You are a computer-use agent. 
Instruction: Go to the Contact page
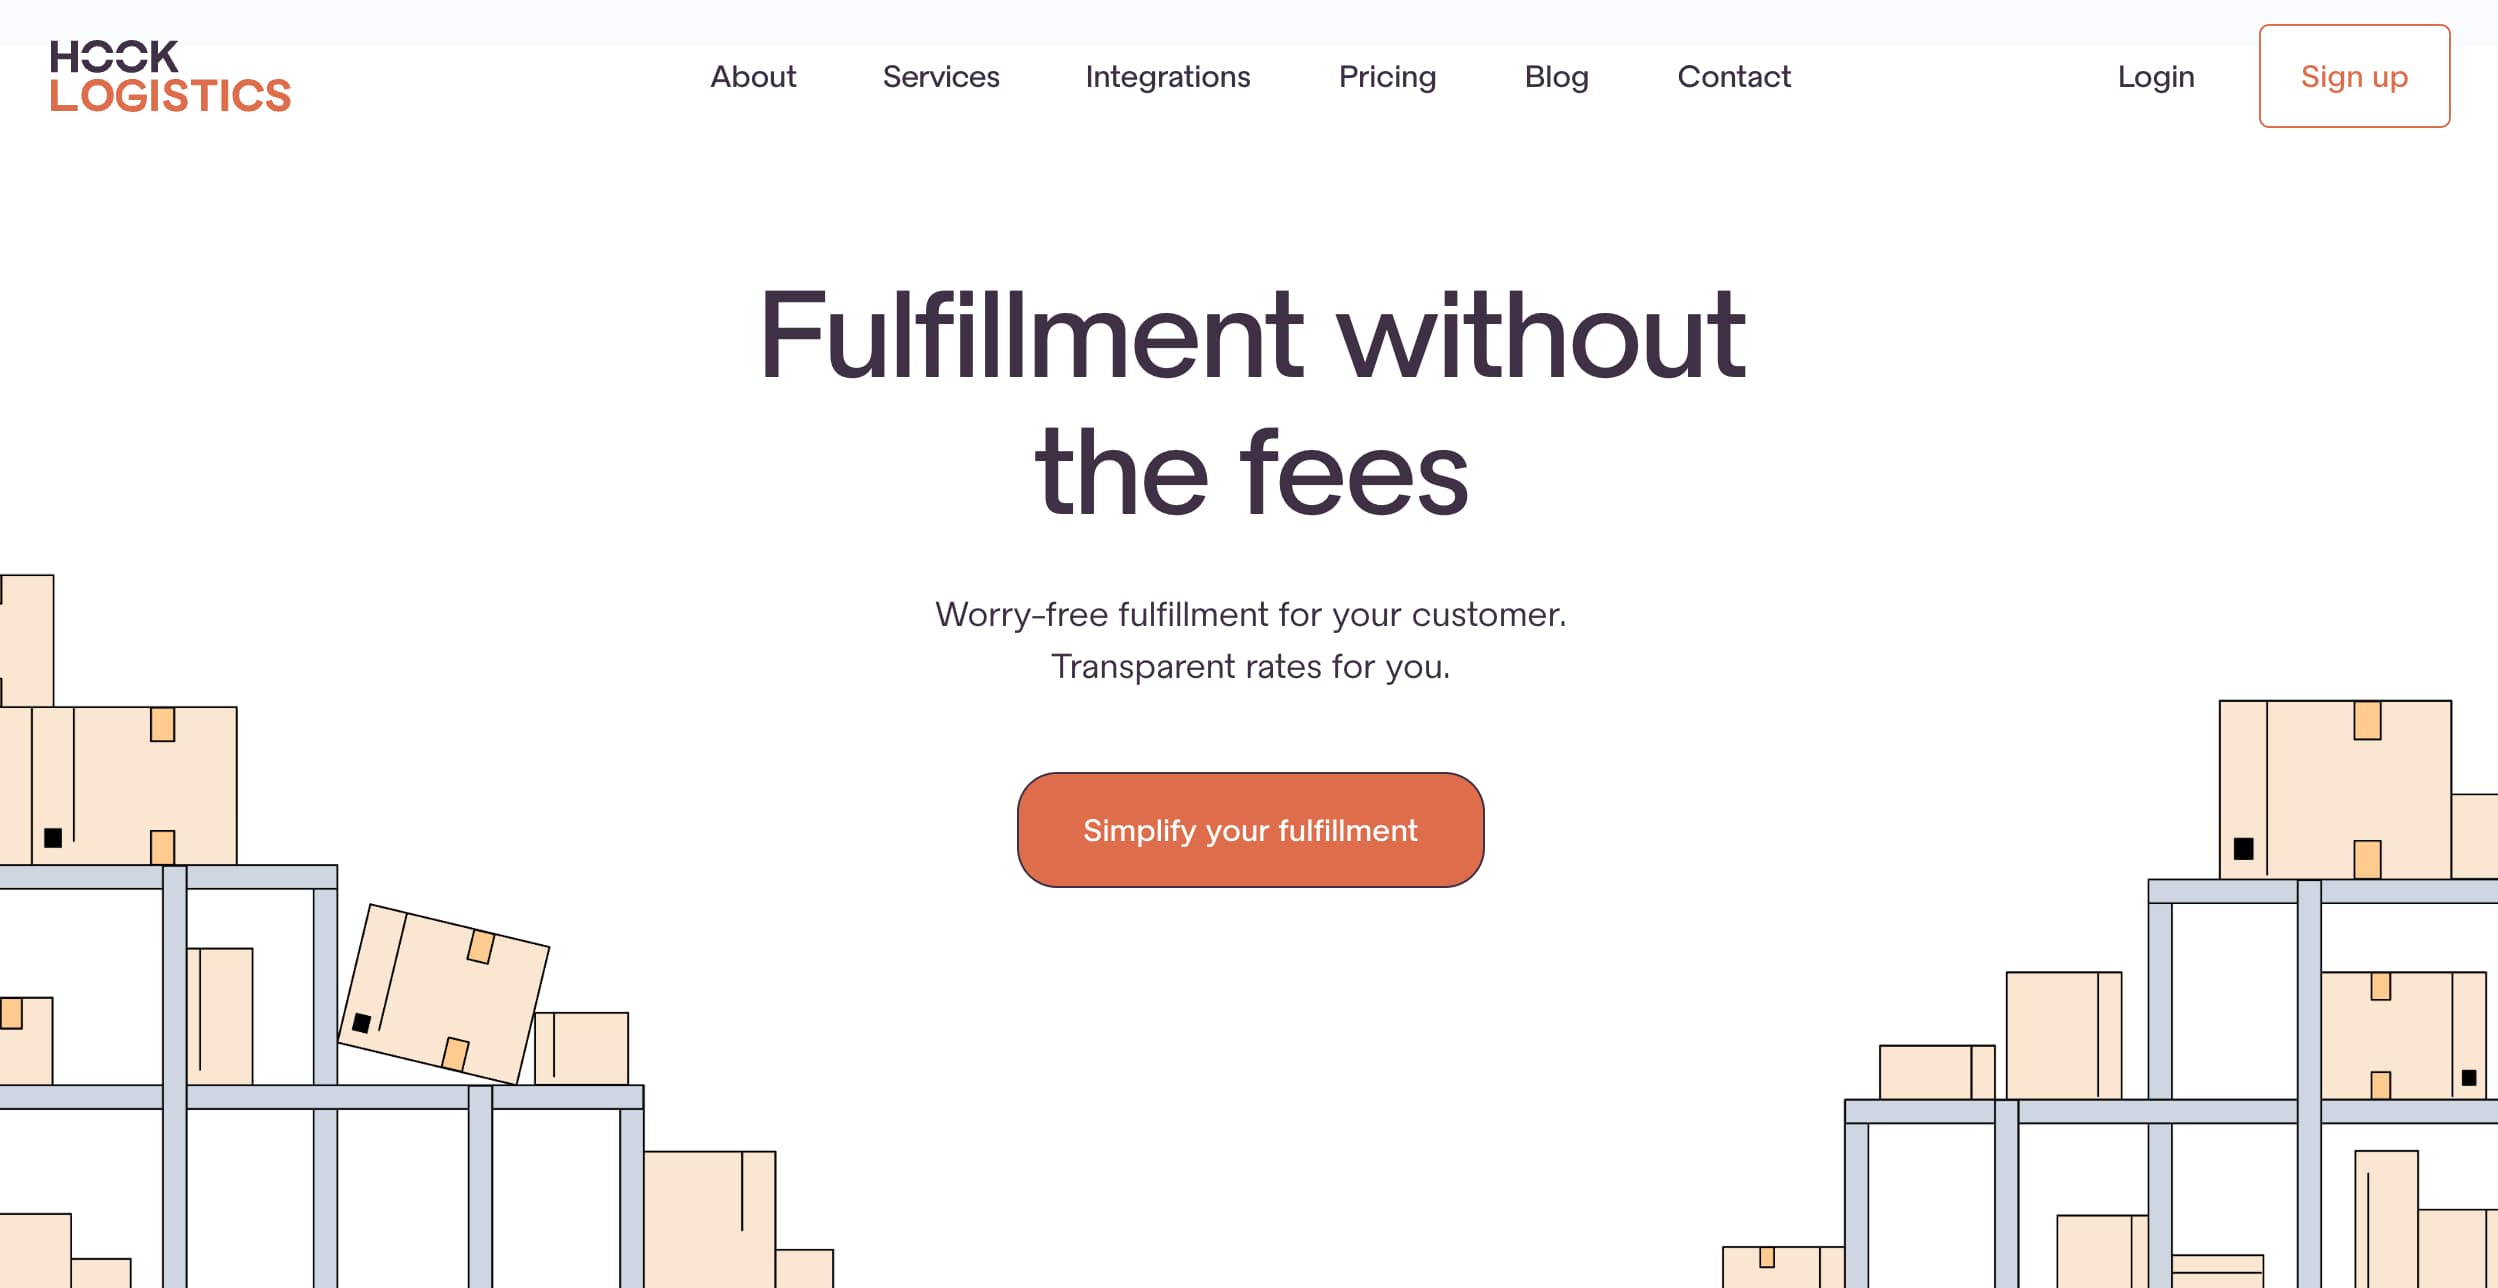point(1734,77)
